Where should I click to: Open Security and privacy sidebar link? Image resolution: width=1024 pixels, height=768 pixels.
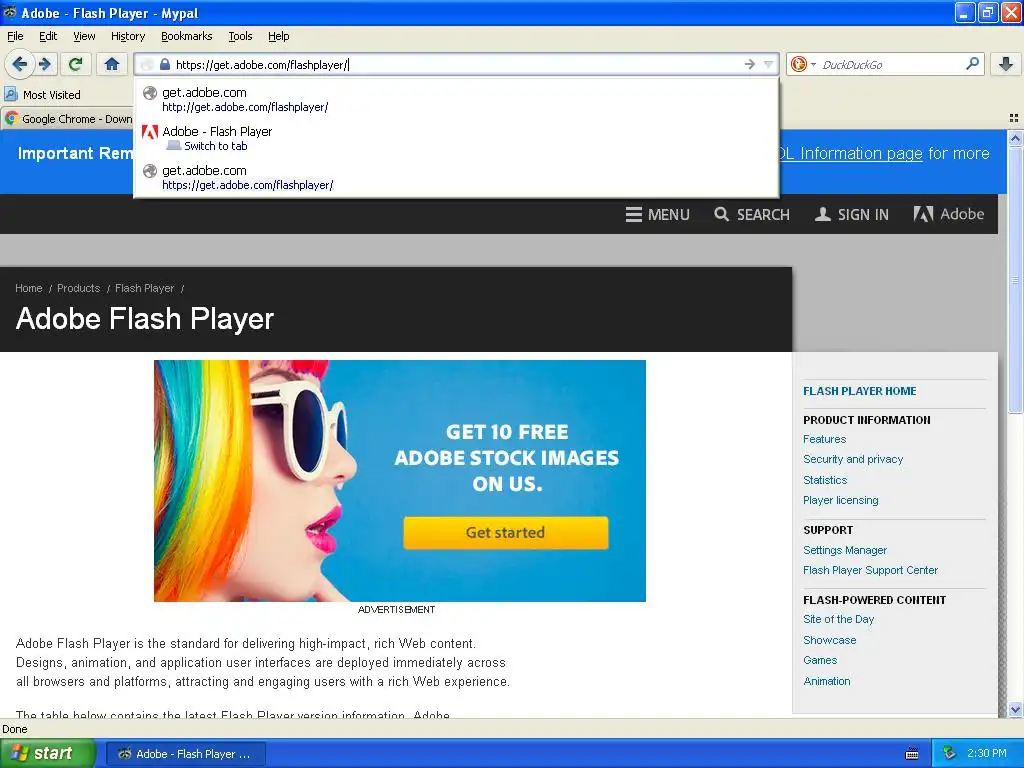853,459
